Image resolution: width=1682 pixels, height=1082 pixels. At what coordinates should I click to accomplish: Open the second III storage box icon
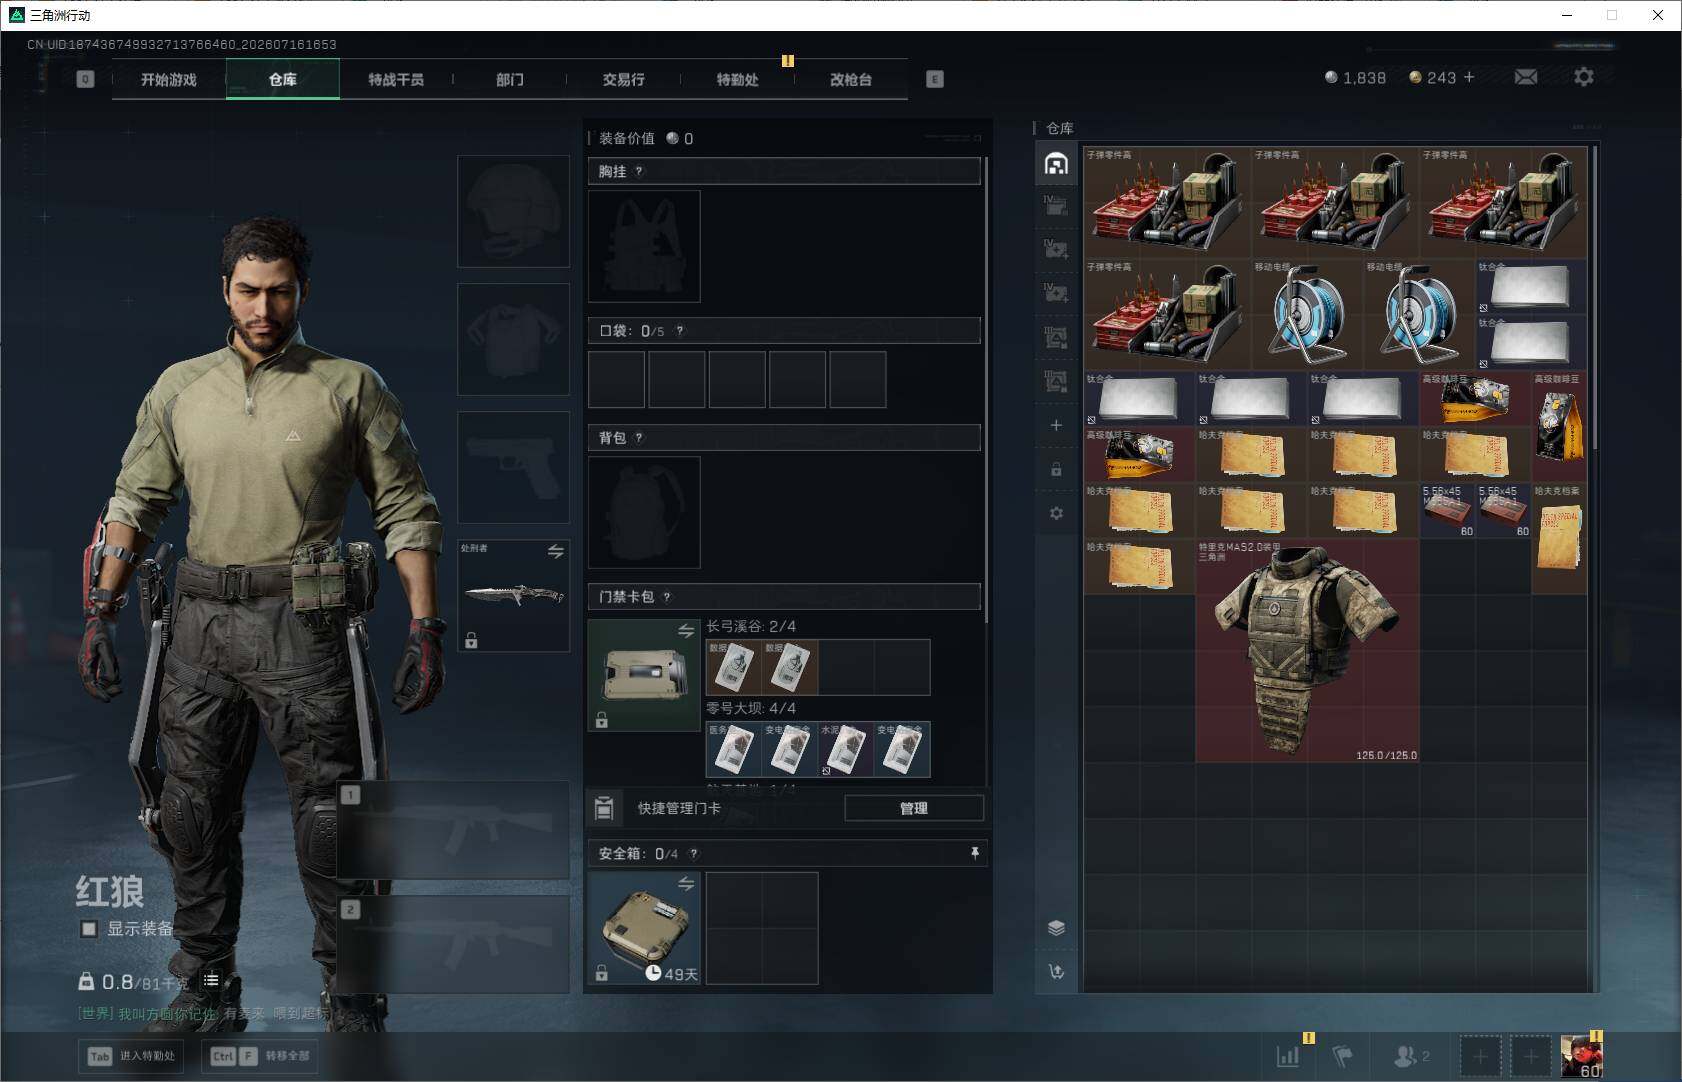(x=1056, y=381)
